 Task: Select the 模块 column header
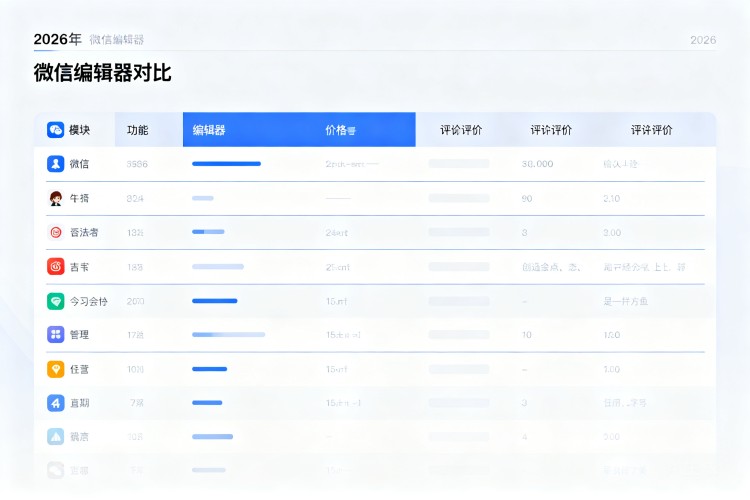(x=79, y=130)
